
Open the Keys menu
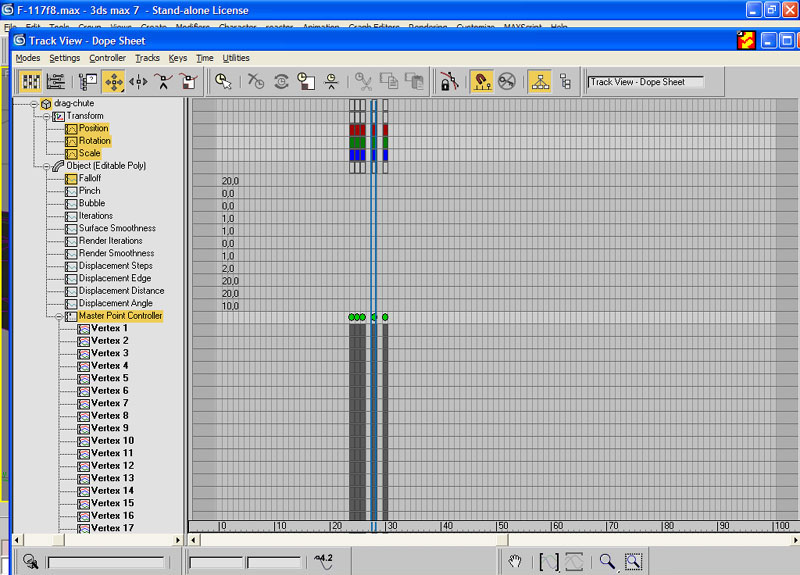point(178,58)
